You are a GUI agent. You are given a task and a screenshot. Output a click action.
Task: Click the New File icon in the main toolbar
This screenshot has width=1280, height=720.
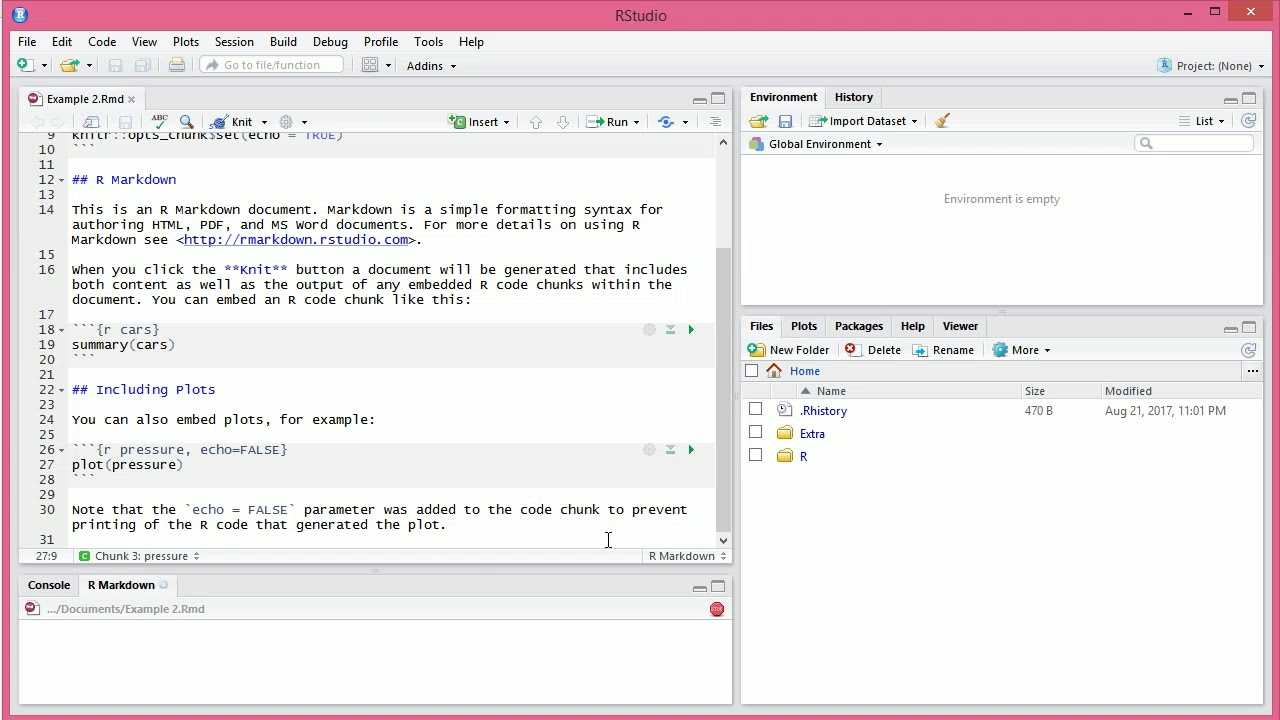(24, 65)
